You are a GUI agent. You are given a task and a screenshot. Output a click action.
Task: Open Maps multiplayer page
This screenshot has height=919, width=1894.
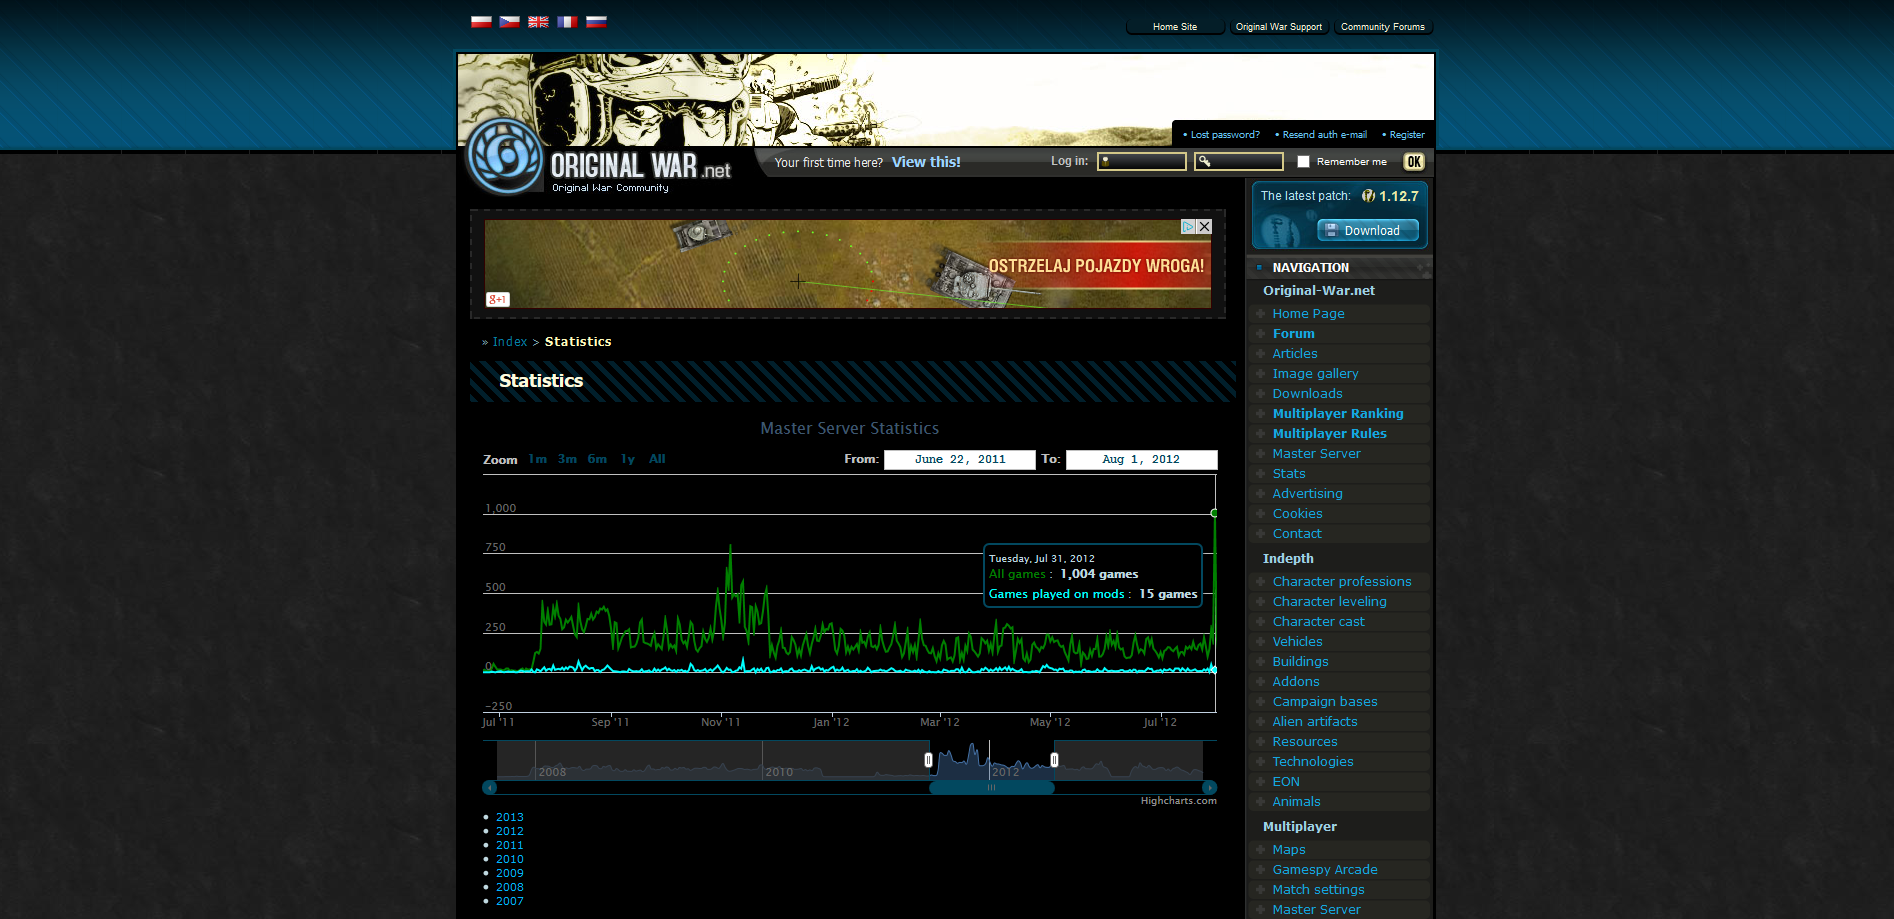(x=1289, y=849)
